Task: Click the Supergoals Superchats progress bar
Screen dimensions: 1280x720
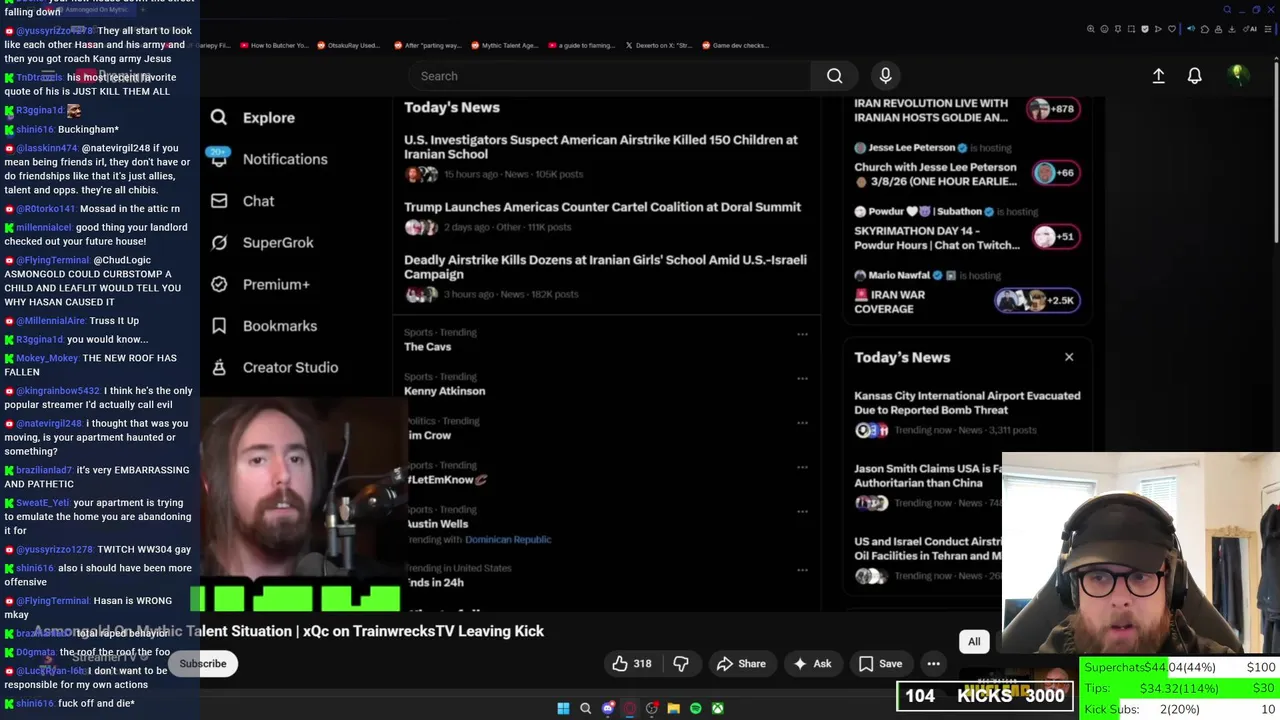Action: (1179, 668)
